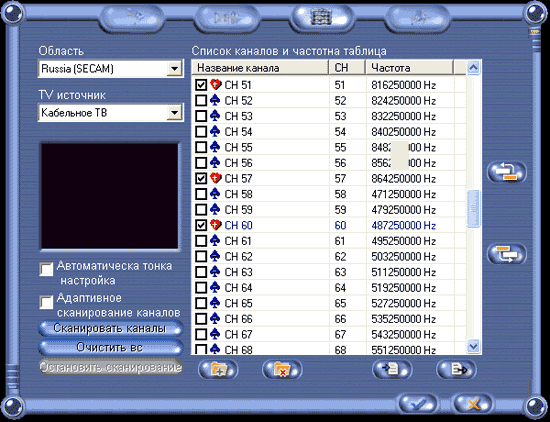Viewport: 550px width, 422px height.
Task: Sort by CH column header
Action: point(347,68)
